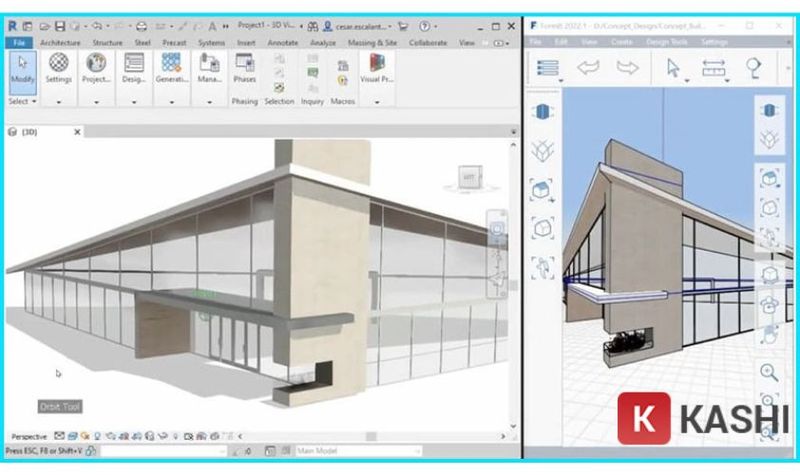Click FormIt right panel magnifier zoom icon
The width and height of the screenshot is (800, 475).
point(769,372)
